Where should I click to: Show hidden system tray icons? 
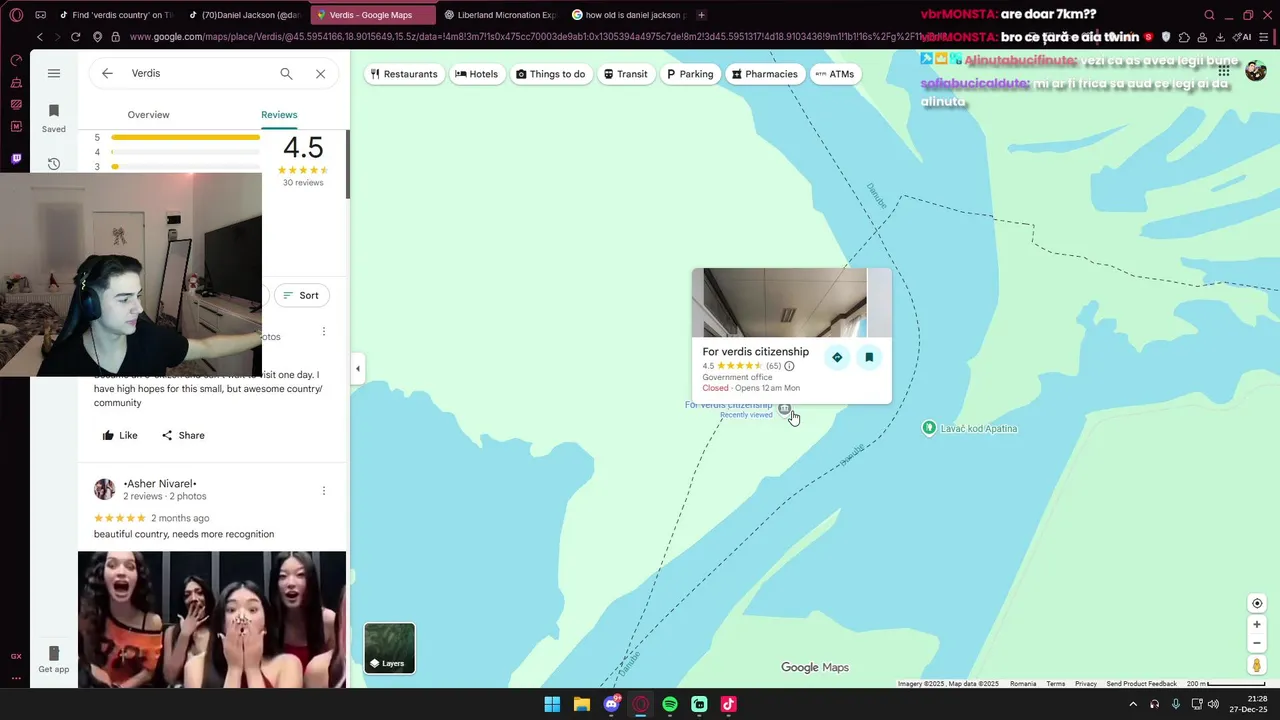pos(1133,704)
